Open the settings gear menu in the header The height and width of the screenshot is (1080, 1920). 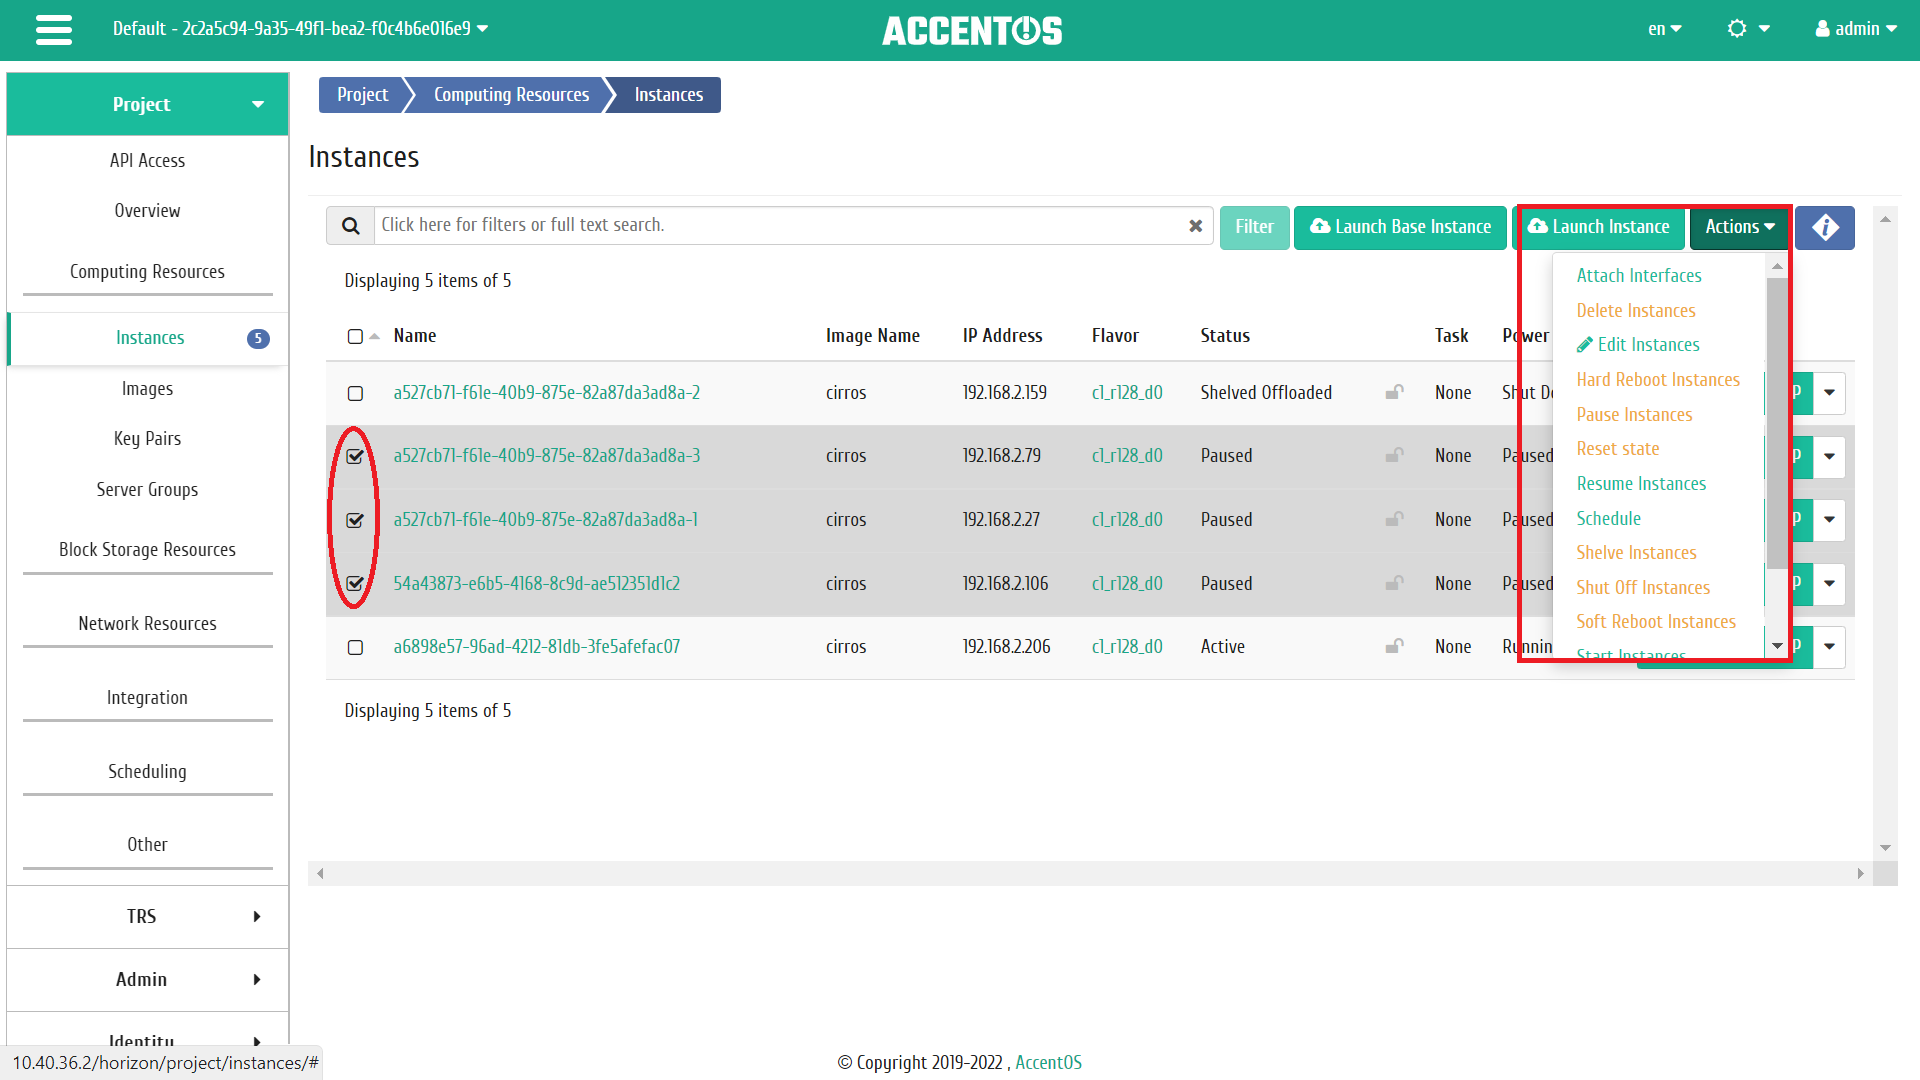point(1748,29)
